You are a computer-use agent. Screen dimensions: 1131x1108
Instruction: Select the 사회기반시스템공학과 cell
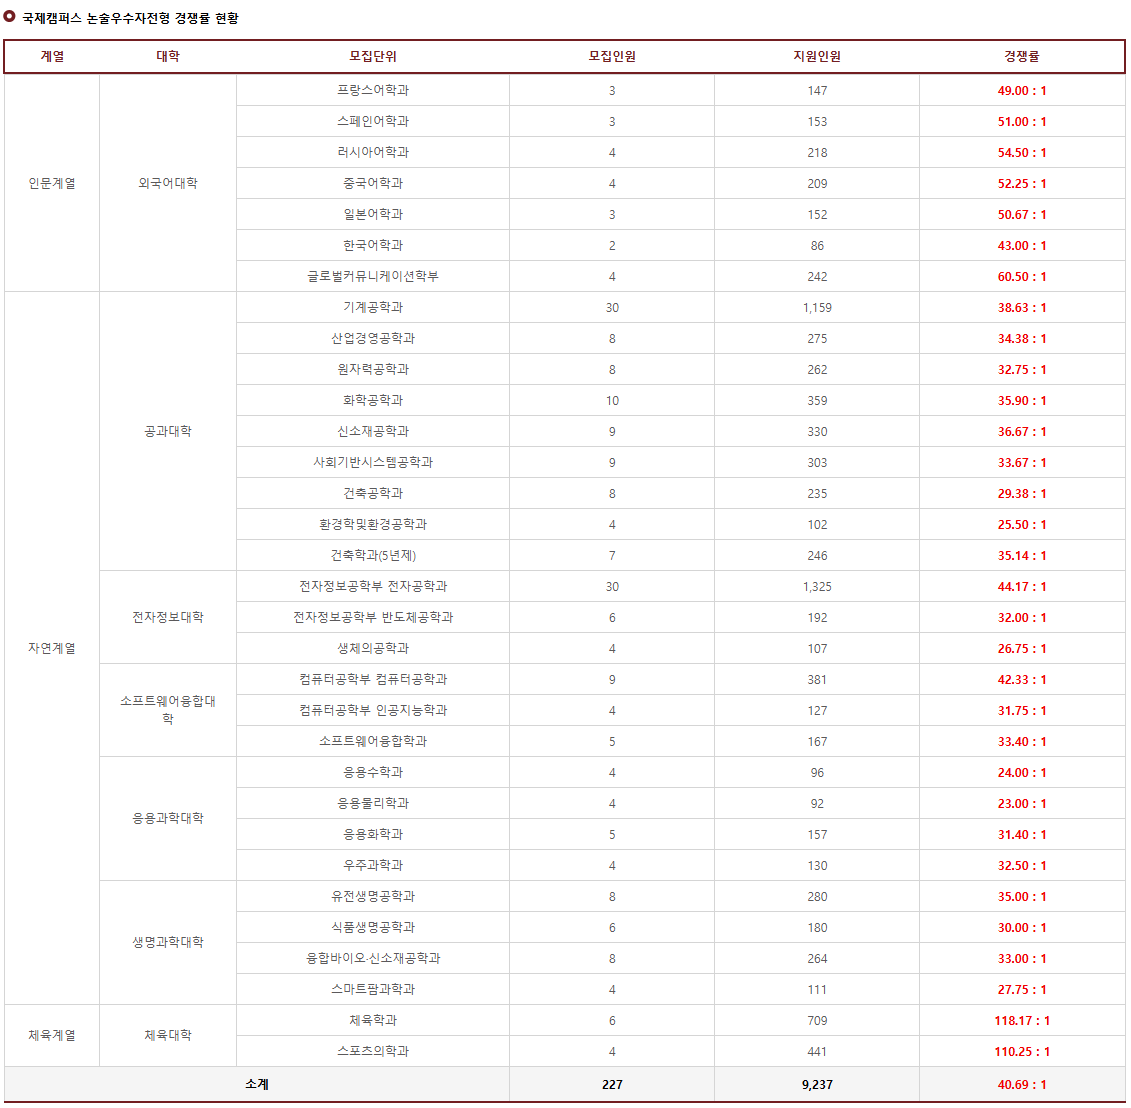[373, 462]
